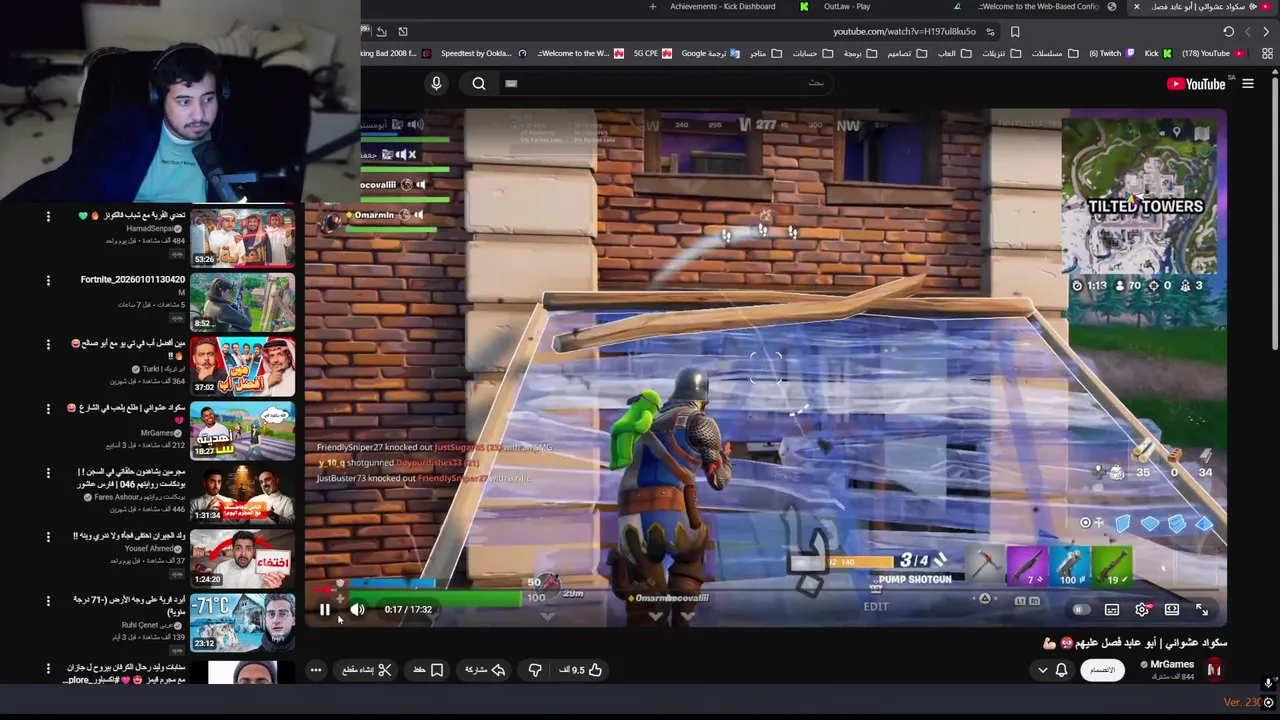Open the MrGames channel avatar
The image size is (1280, 720).
click(1214, 670)
